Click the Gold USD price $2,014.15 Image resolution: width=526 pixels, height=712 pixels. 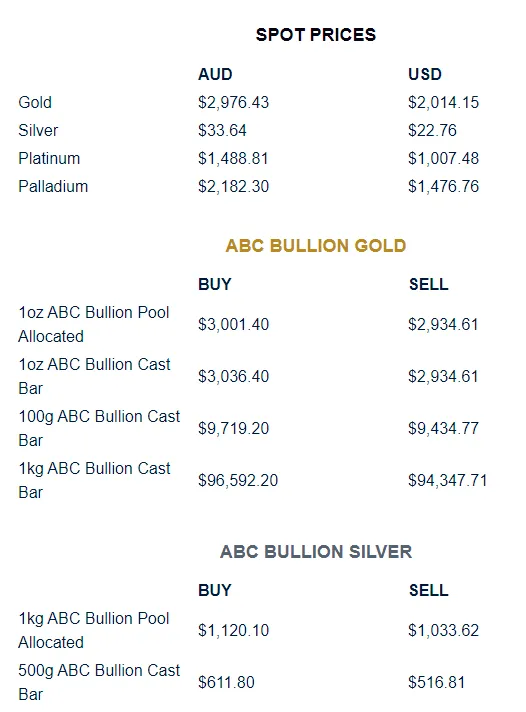pyautogui.click(x=443, y=103)
